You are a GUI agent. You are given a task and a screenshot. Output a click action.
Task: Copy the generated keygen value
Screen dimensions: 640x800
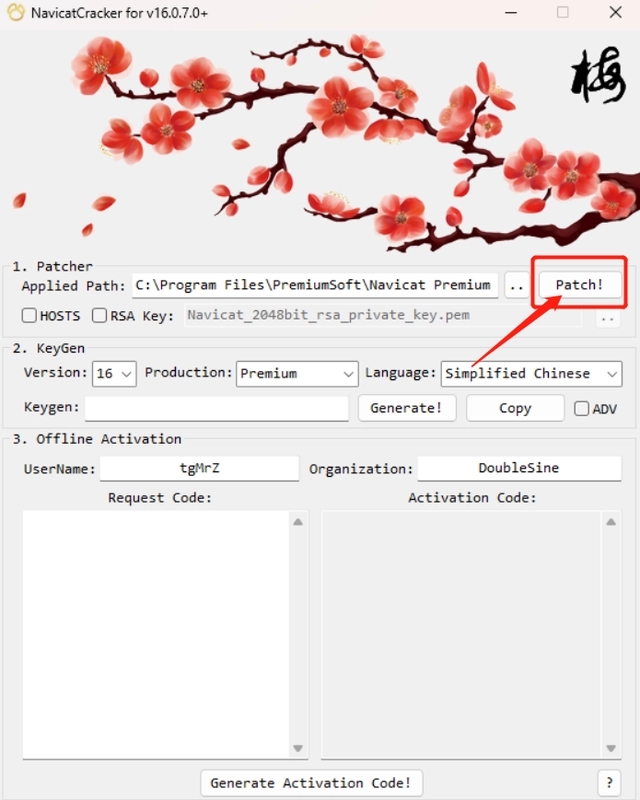pos(515,408)
